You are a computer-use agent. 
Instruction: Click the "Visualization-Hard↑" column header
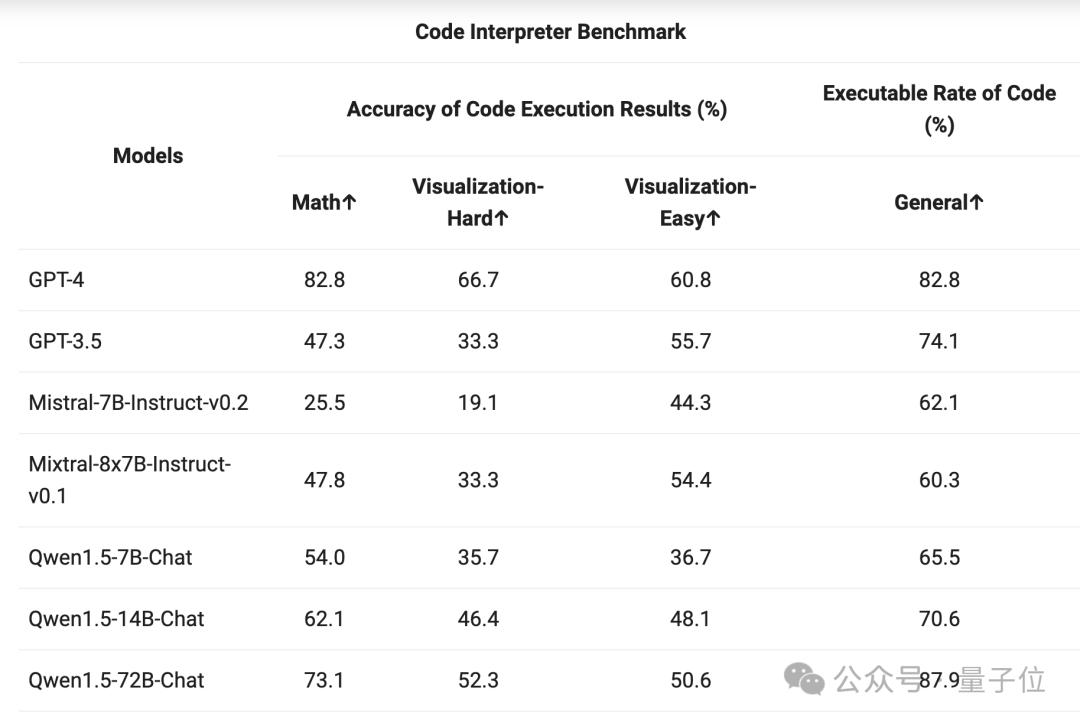[477, 202]
